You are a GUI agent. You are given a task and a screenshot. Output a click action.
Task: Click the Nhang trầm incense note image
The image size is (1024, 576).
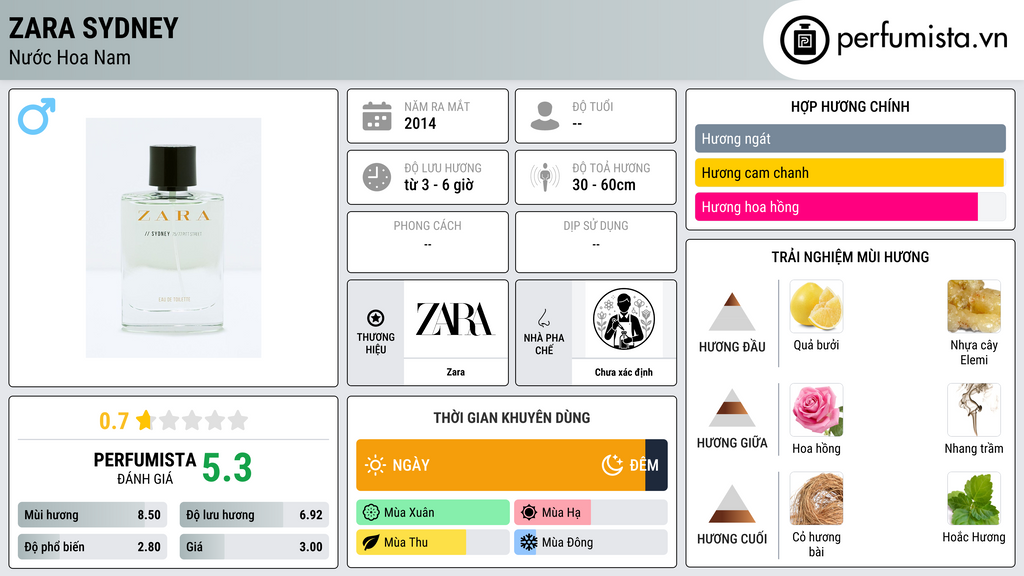pos(974,409)
